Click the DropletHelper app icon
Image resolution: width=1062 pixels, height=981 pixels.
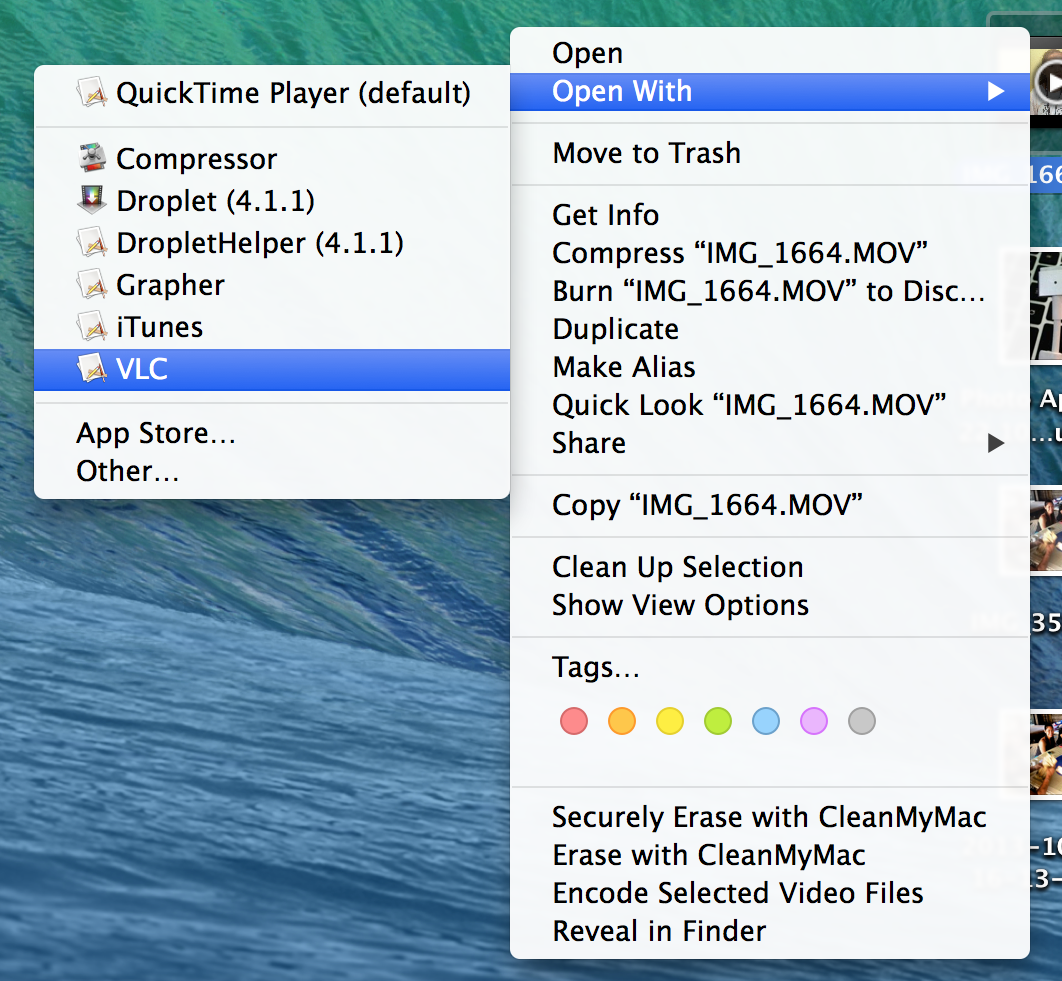click(92, 242)
